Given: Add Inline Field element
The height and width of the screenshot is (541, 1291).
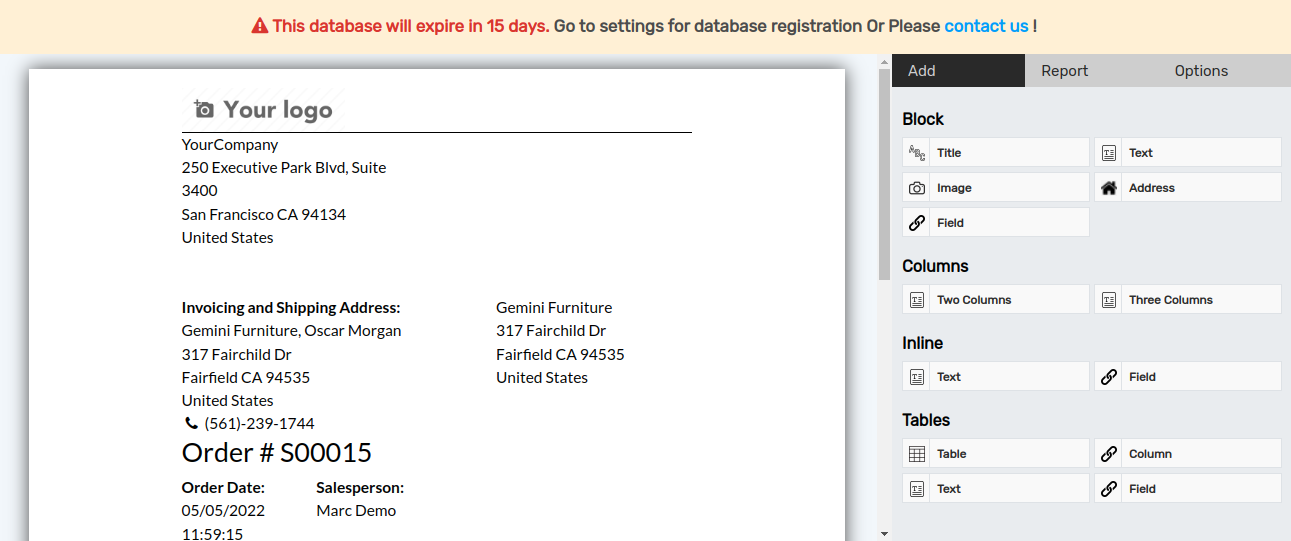Looking at the screenshot, I should [1188, 377].
